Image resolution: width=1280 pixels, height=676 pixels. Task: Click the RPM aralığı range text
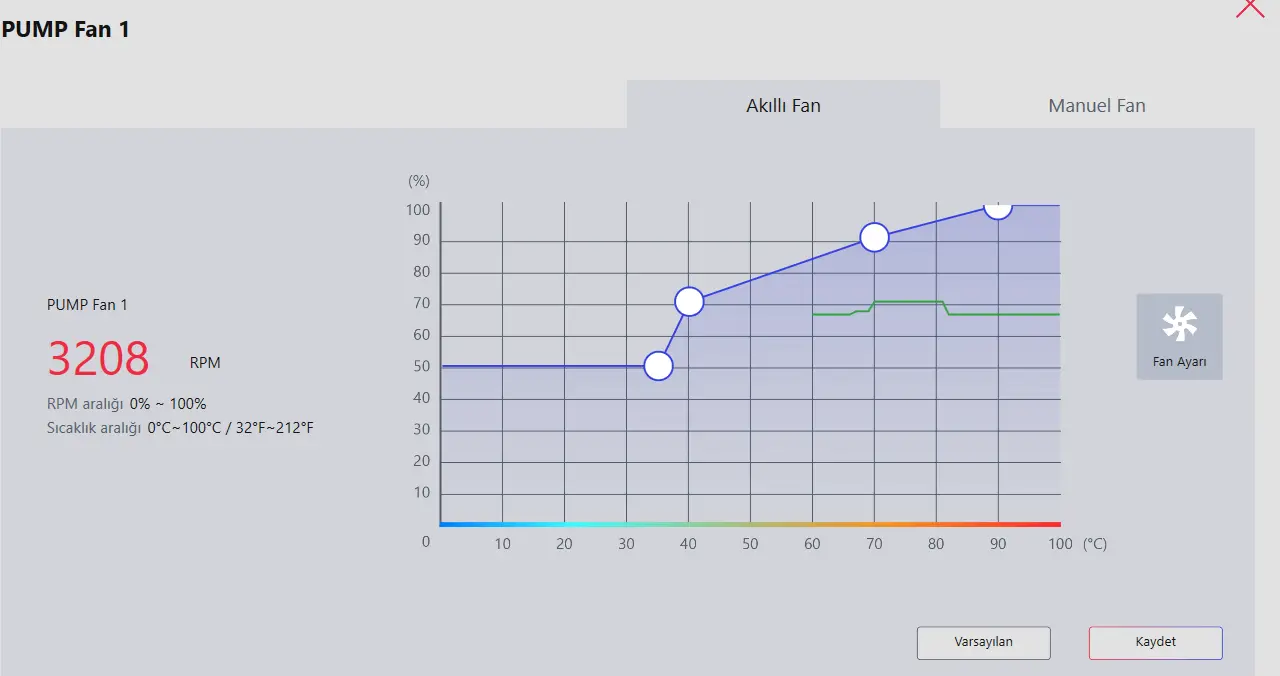(127, 404)
